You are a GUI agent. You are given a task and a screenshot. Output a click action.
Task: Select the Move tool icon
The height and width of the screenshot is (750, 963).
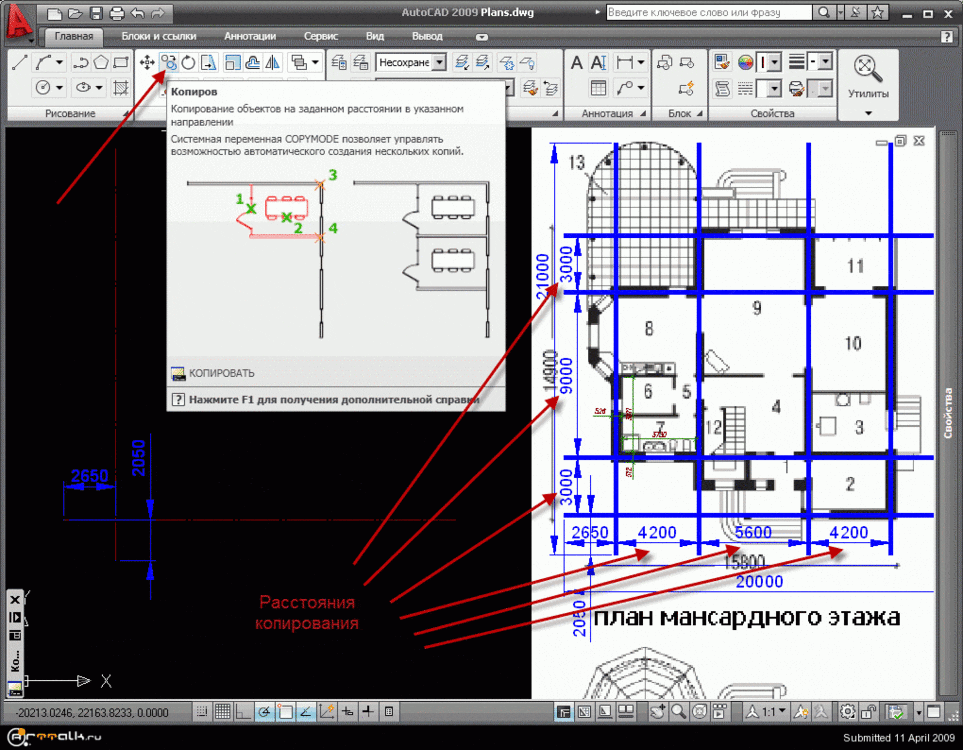tap(147, 62)
